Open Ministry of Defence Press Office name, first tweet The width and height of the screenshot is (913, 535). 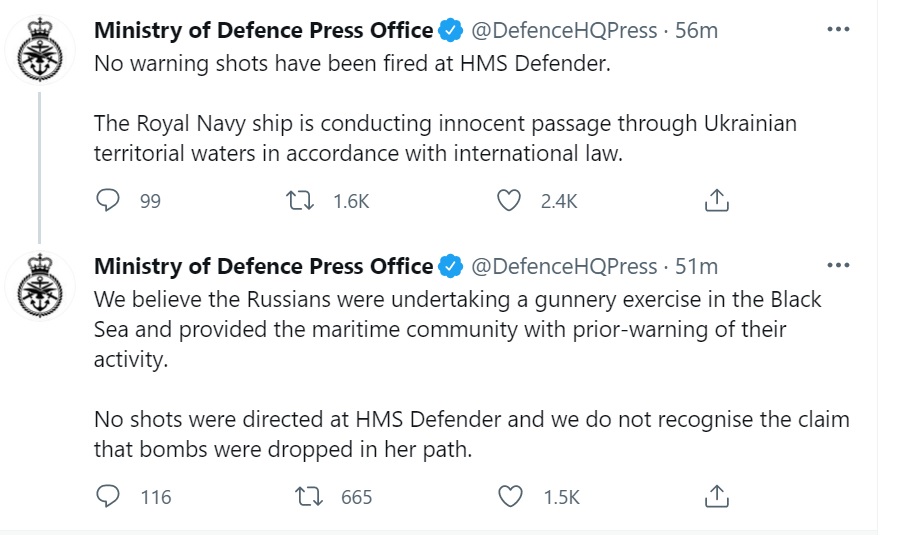pos(264,30)
